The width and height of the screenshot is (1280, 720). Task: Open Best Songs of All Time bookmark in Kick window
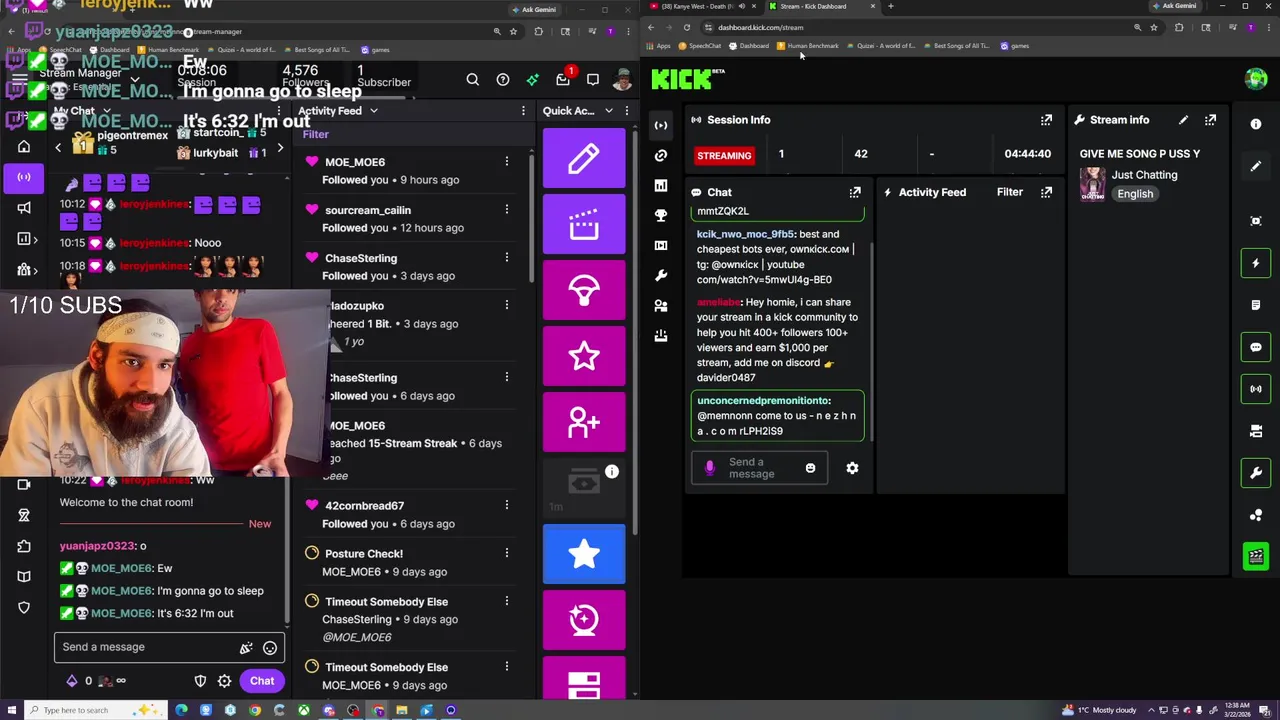955,46
